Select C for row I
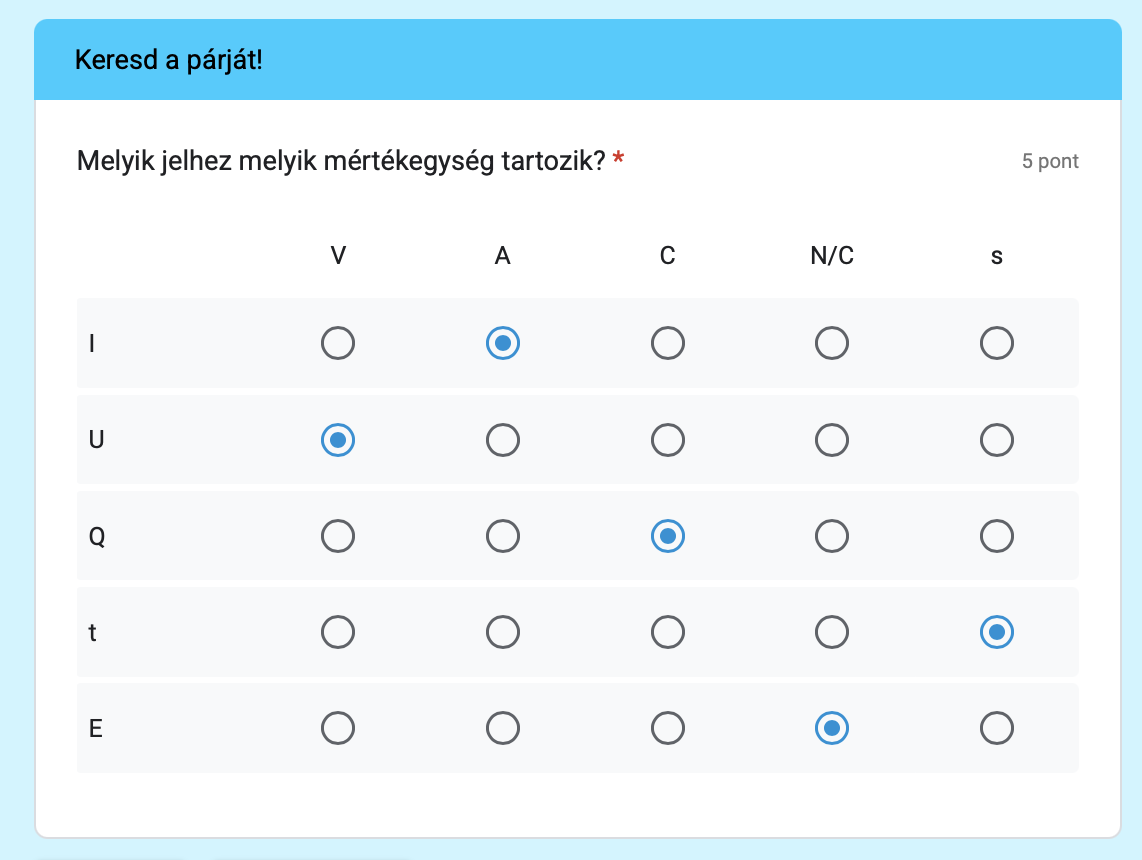 tap(668, 344)
